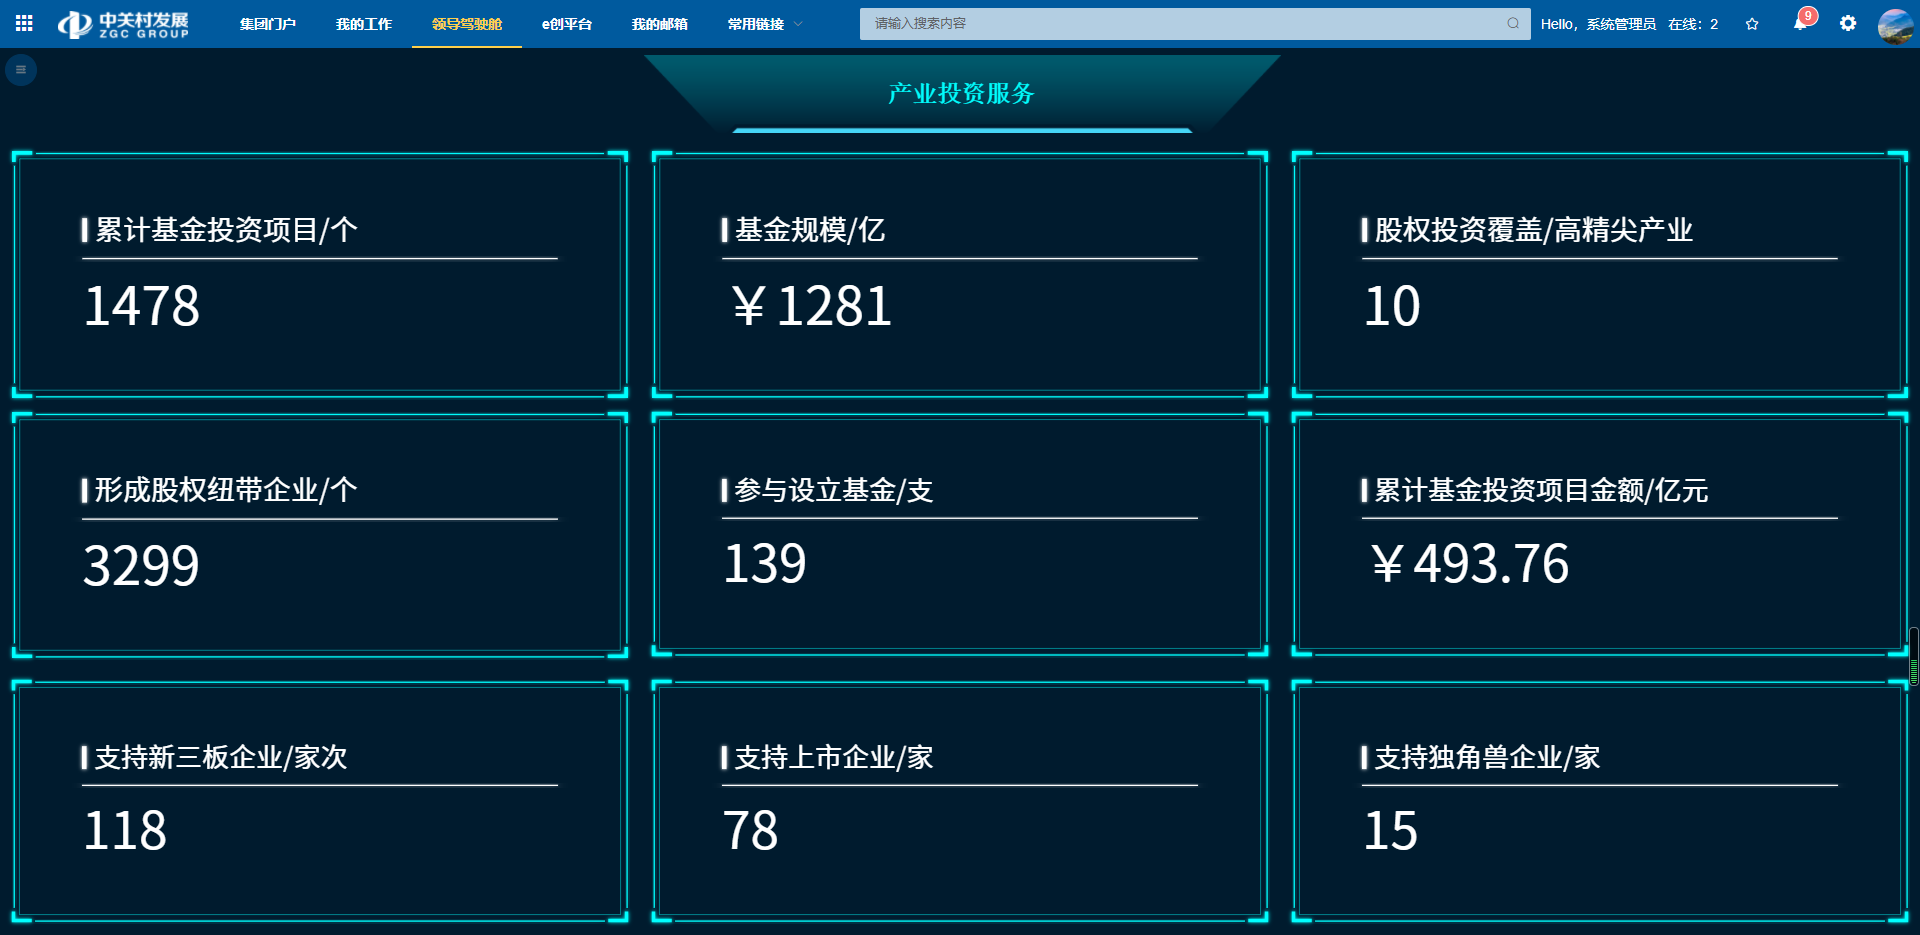The width and height of the screenshot is (1920, 935).
Task: Open the 累计基金投资项目/个 card
Action: coord(320,275)
